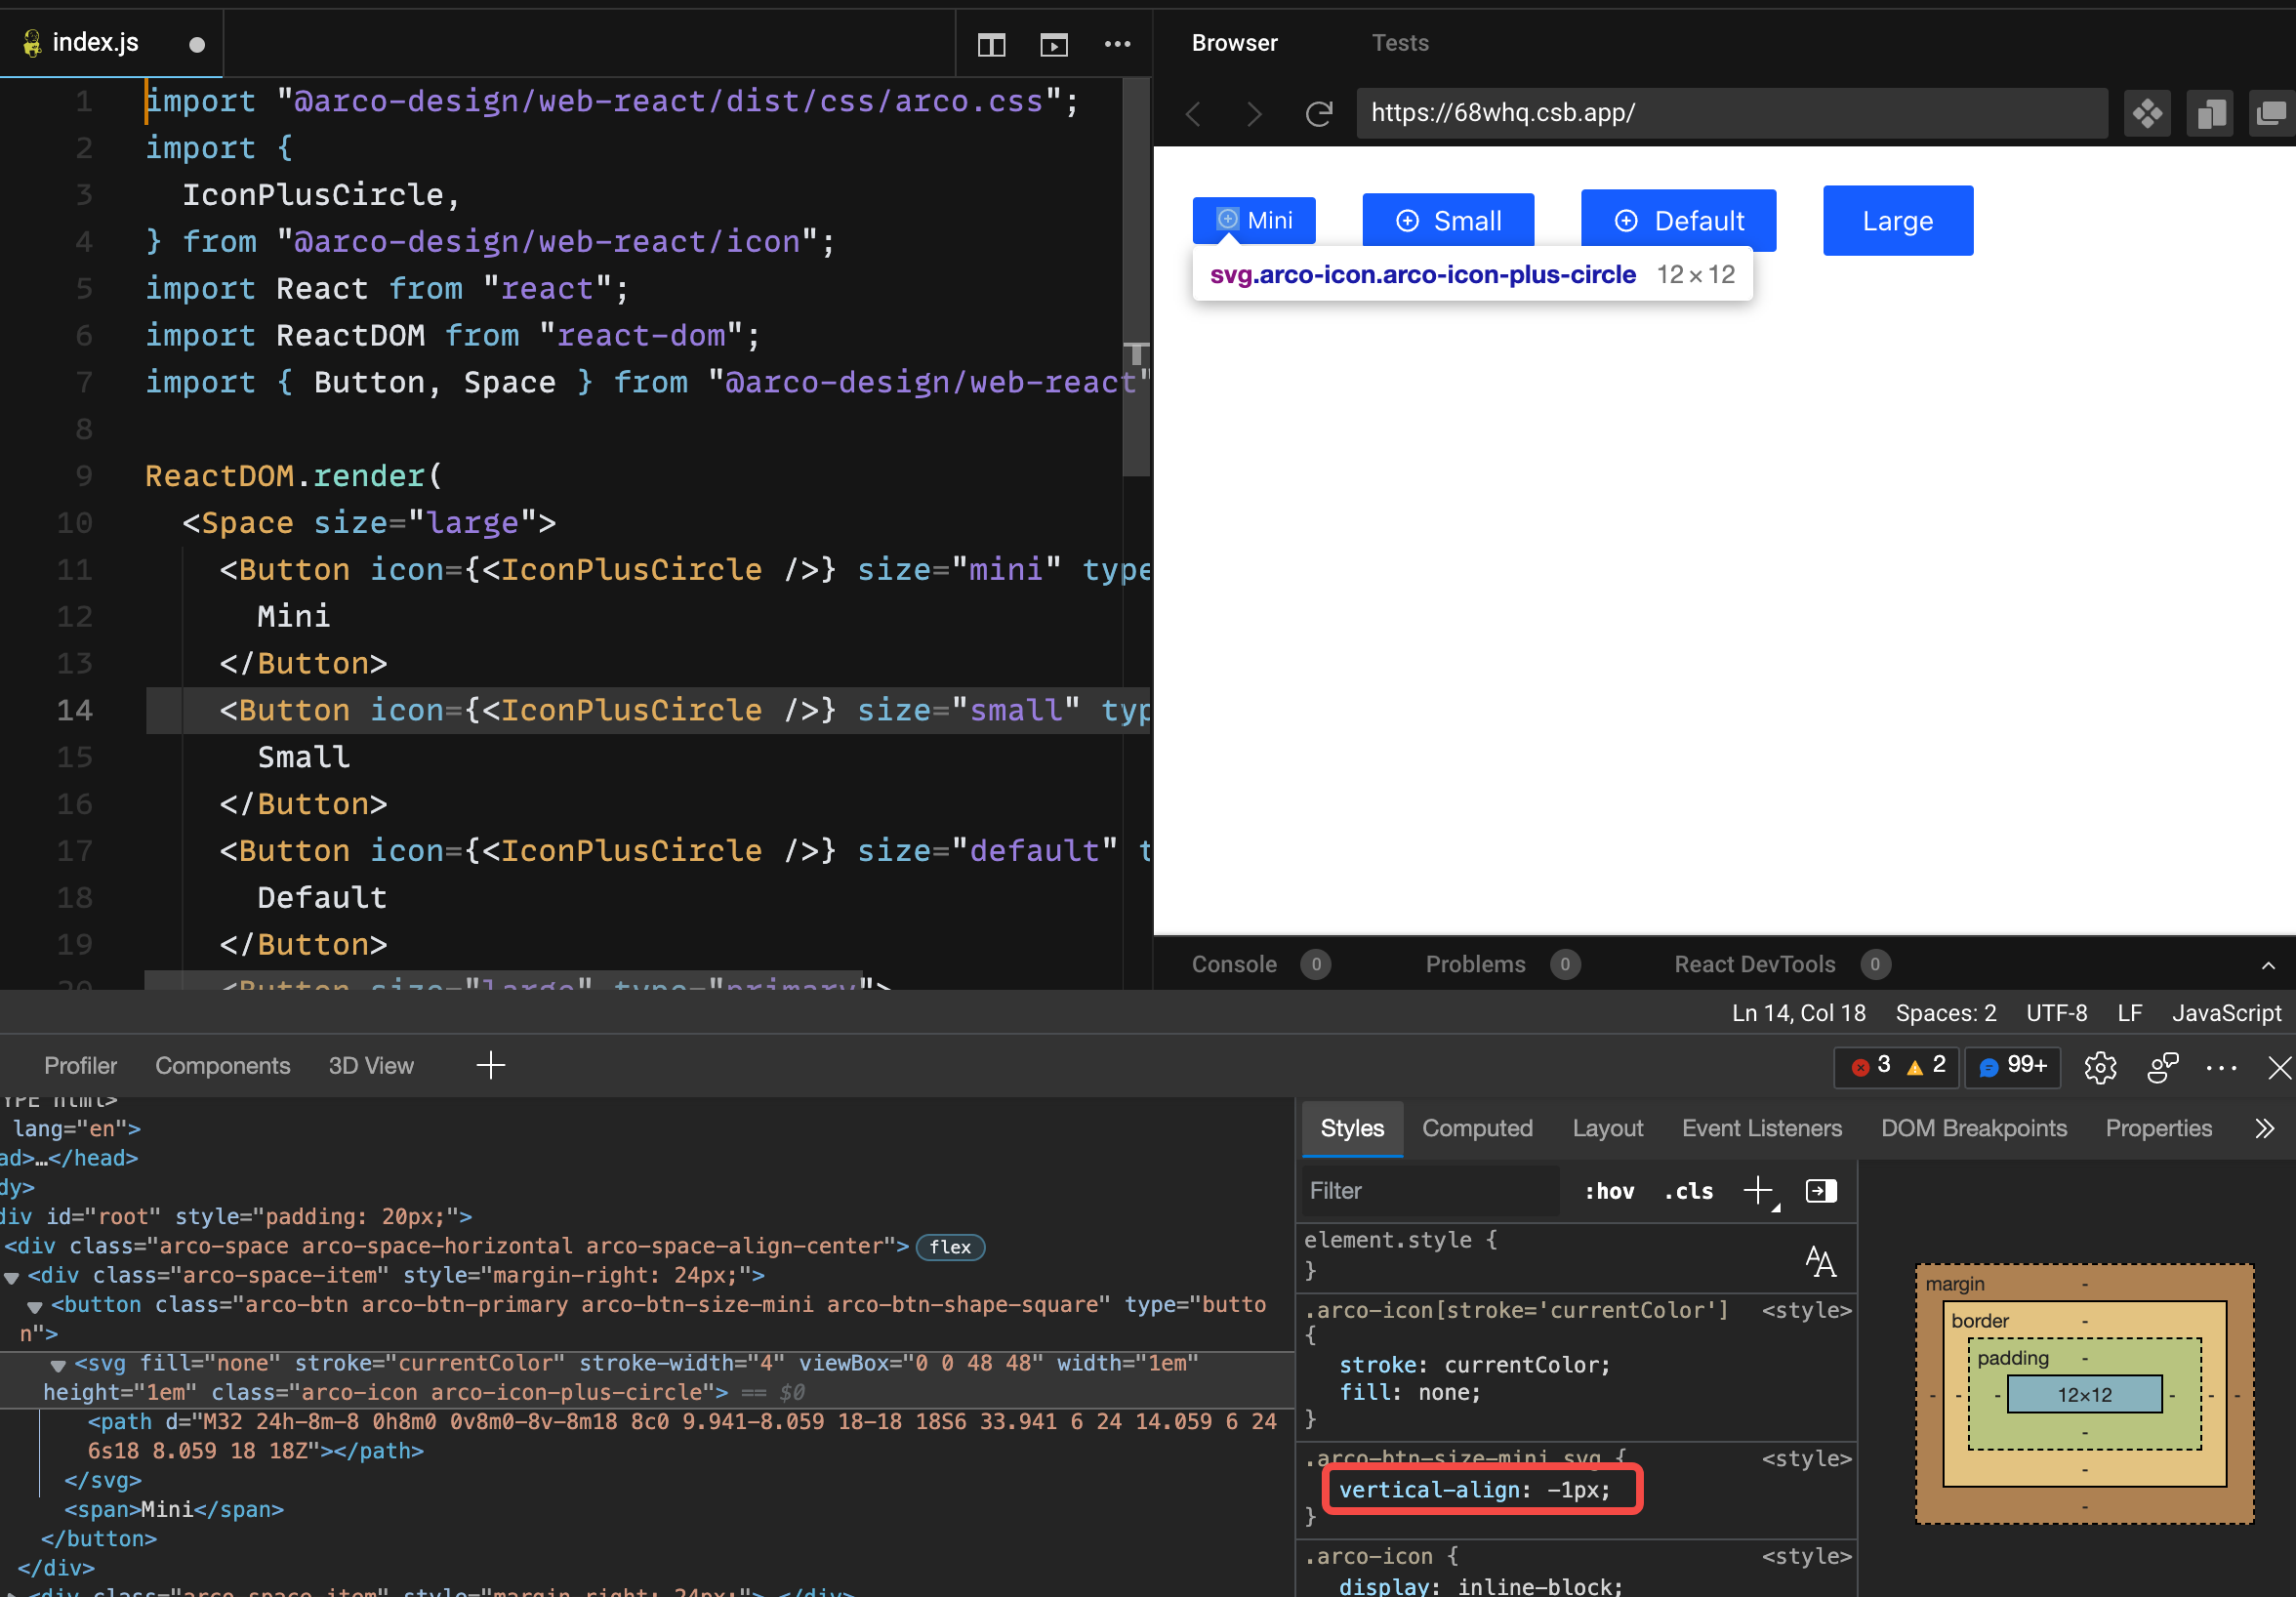Open editor more options ellipsis
This screenshot has height=1597, width=2296.
1117,44
